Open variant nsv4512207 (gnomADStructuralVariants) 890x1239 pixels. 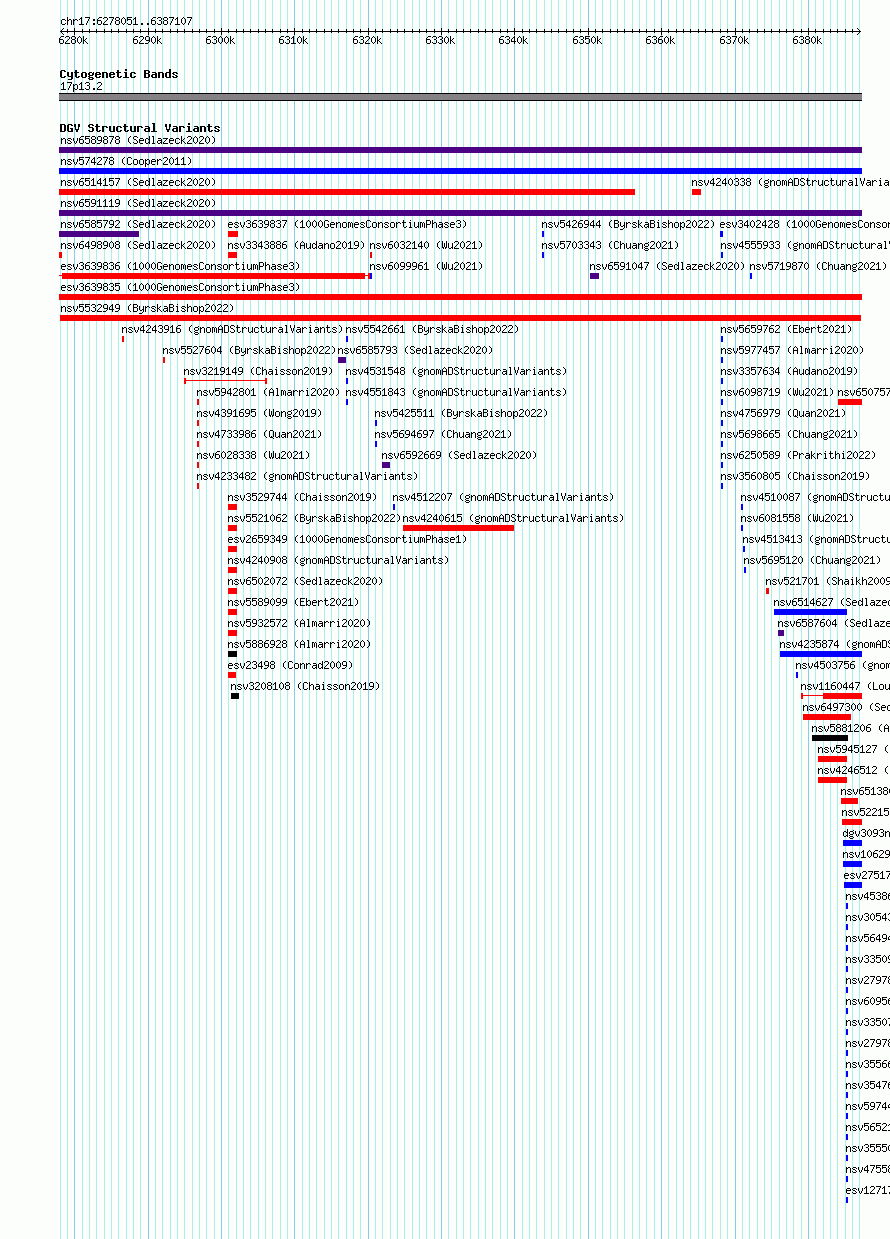tap(503, 497)
